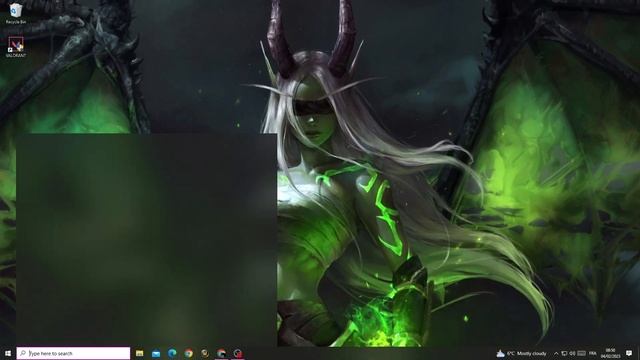Open the Windows Start menu
This screenshot has width=640, height=360.
[8, 353]
